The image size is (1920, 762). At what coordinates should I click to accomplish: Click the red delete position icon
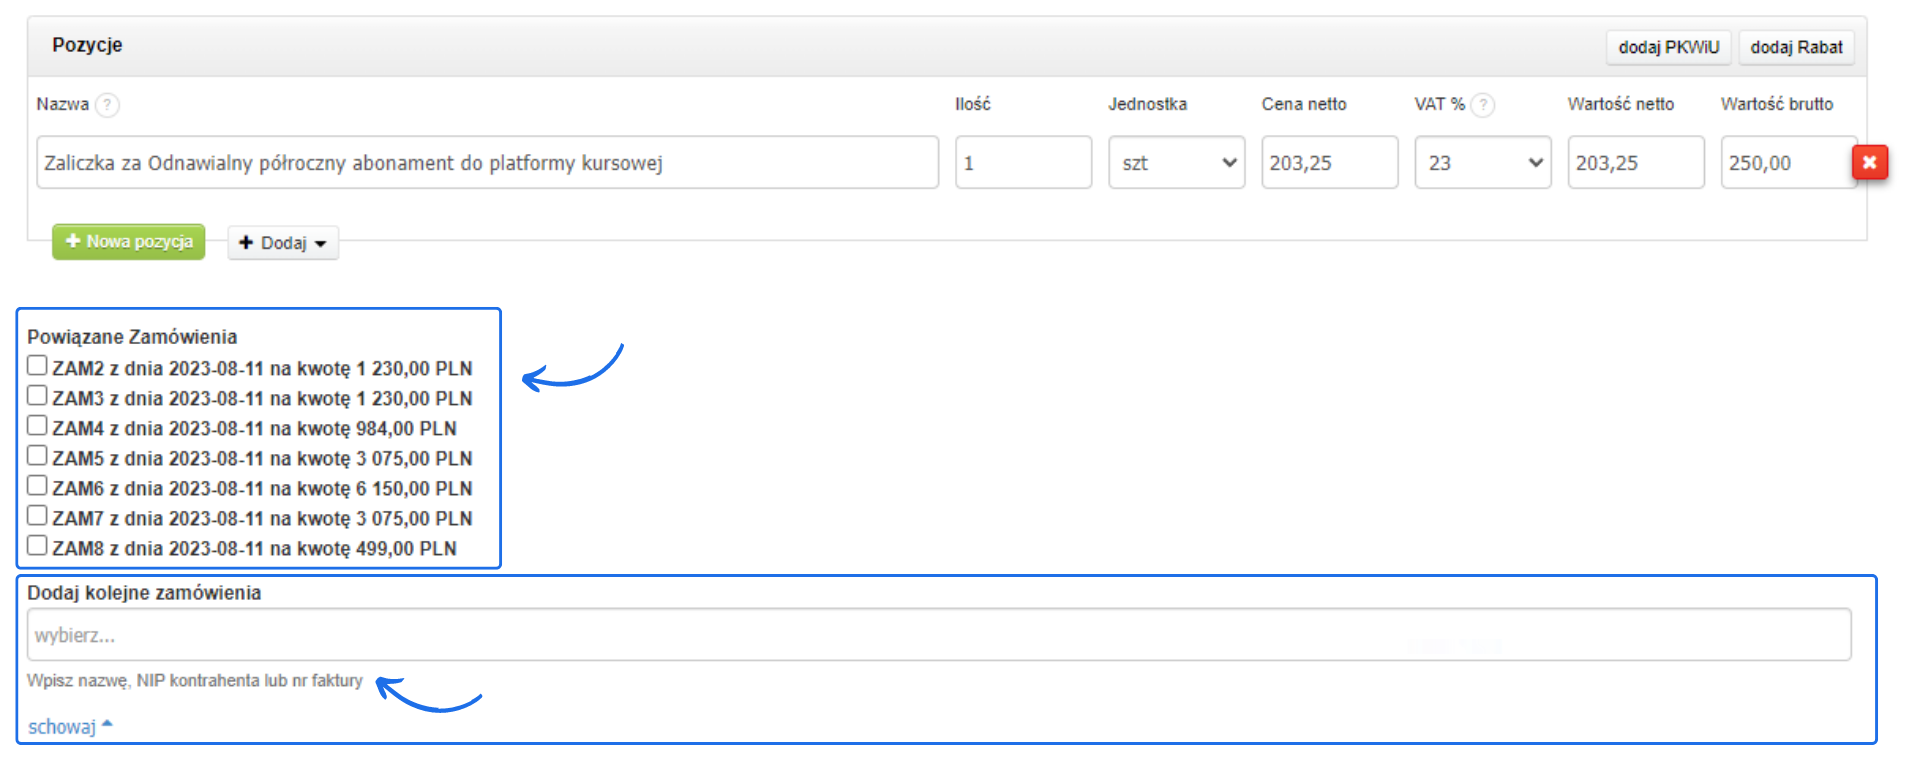[x=1869, y=162]
